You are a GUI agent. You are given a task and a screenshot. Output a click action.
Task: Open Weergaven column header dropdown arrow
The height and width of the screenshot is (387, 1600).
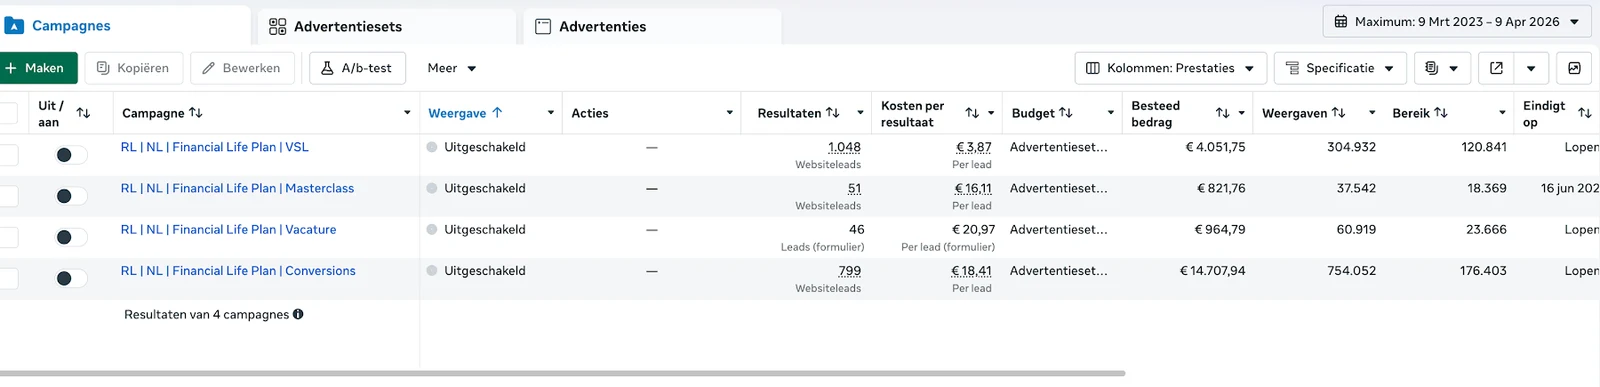(x=1372, y=113)
